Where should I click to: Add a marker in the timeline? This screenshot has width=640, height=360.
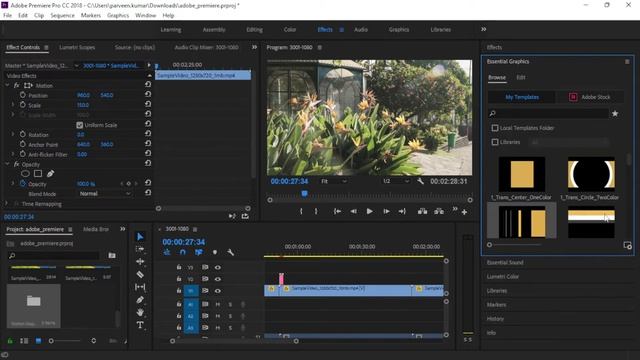coord(215,253)
